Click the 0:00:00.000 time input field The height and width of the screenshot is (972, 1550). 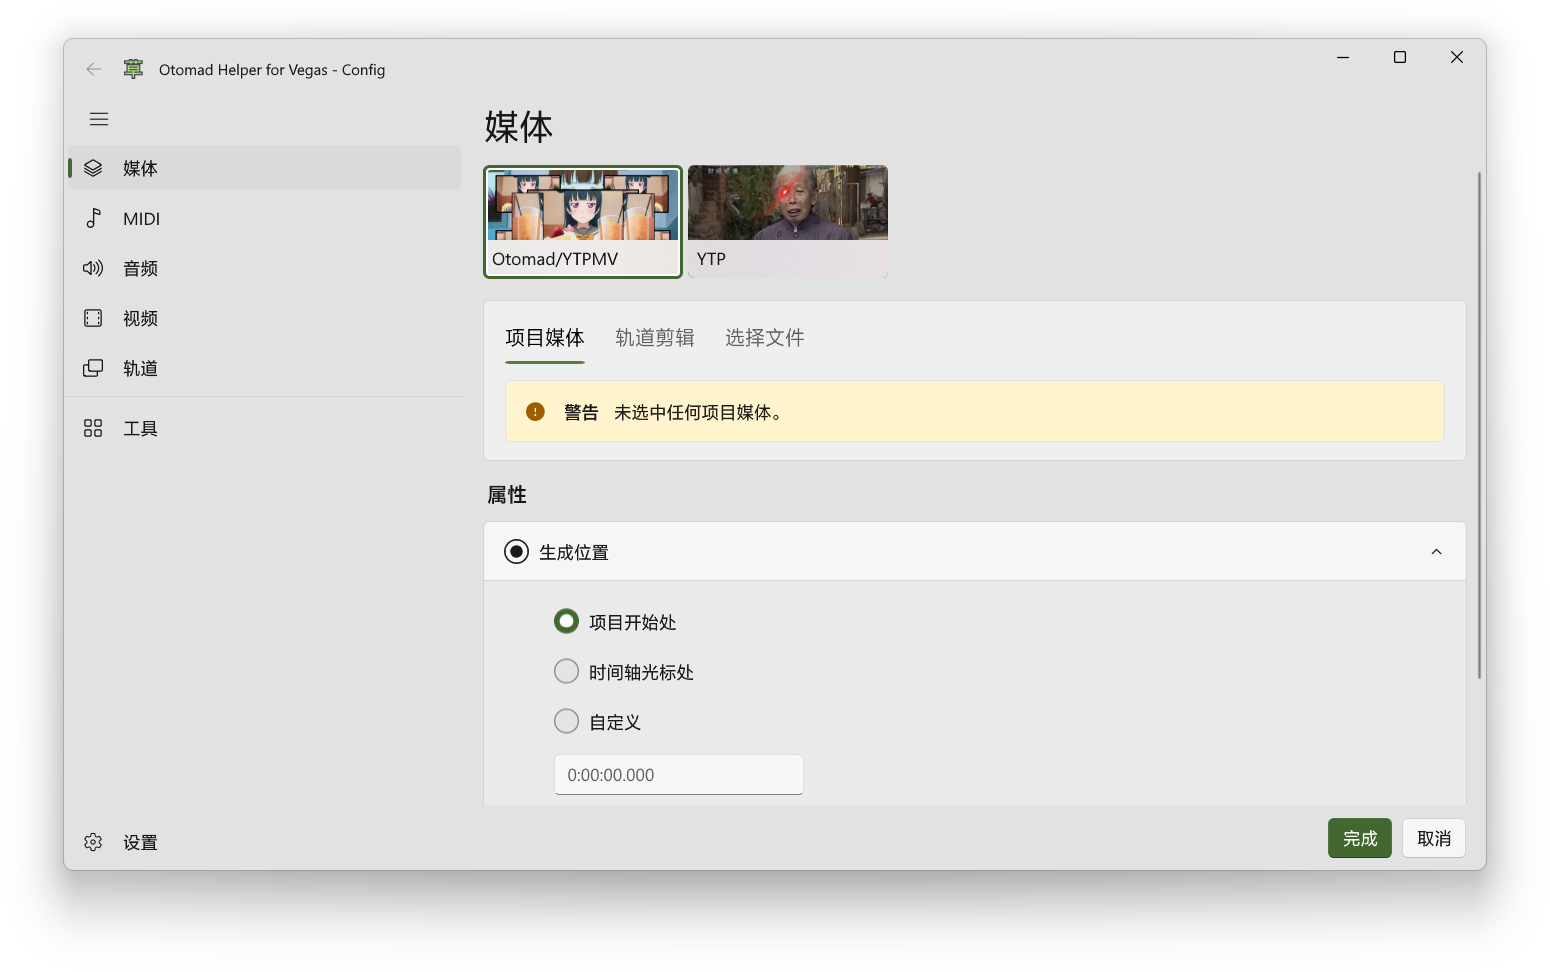click(679, 775)
